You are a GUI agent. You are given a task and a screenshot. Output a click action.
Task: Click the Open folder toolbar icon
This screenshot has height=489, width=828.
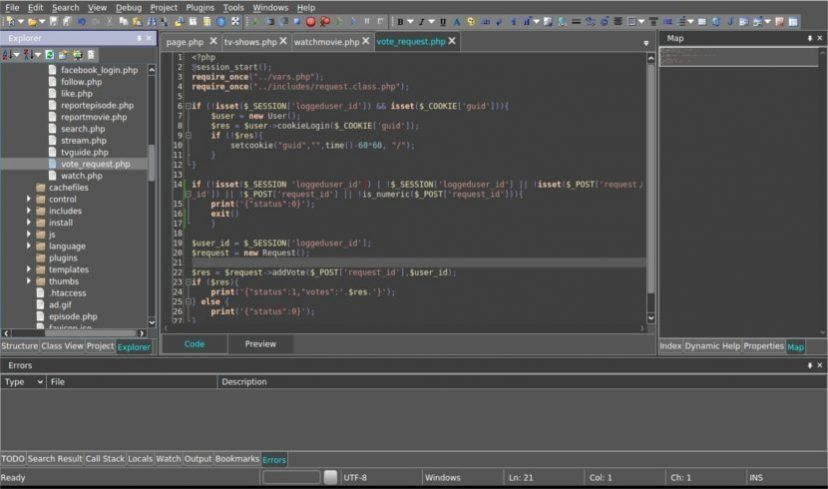pyautogui.click(x=32, y=22)
